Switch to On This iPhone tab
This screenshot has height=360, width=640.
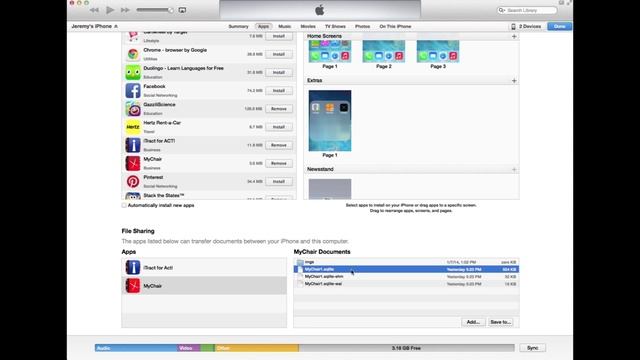pos(395,27)
